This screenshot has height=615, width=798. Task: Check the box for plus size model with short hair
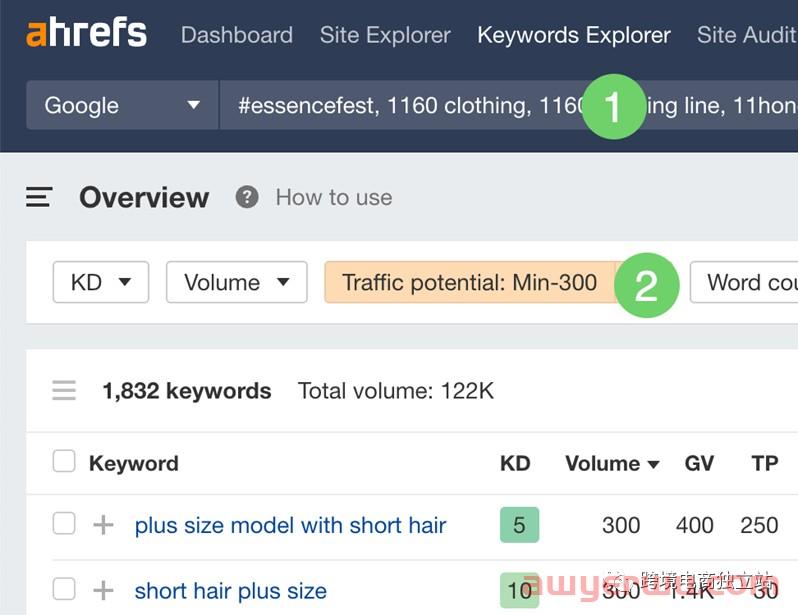tap(64, 523)
